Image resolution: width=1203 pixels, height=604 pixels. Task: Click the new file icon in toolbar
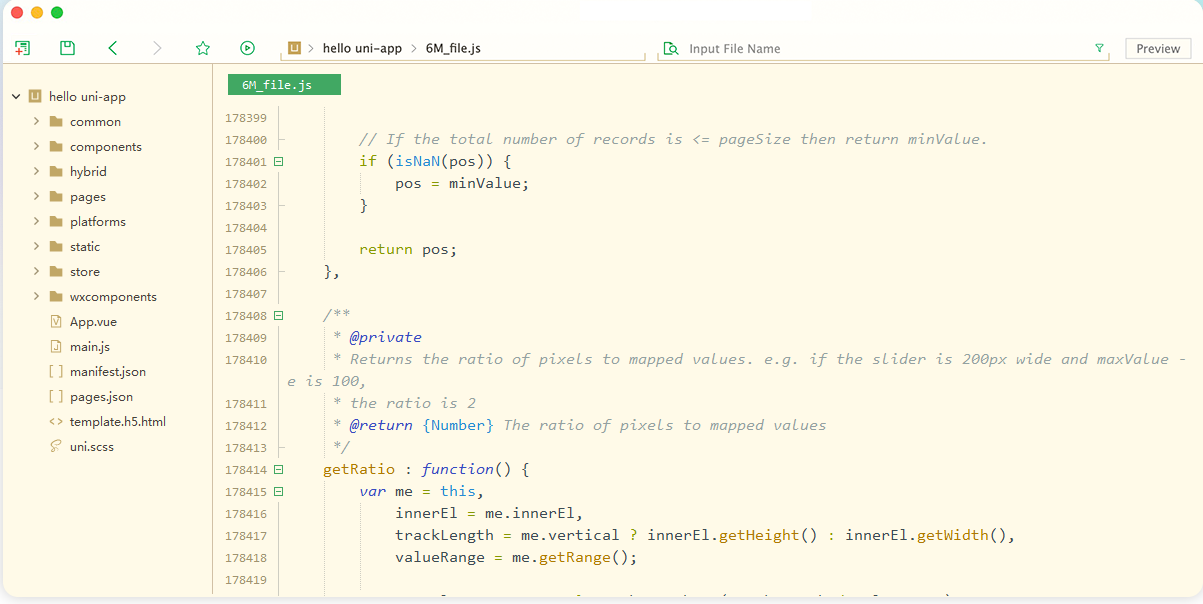22,48
